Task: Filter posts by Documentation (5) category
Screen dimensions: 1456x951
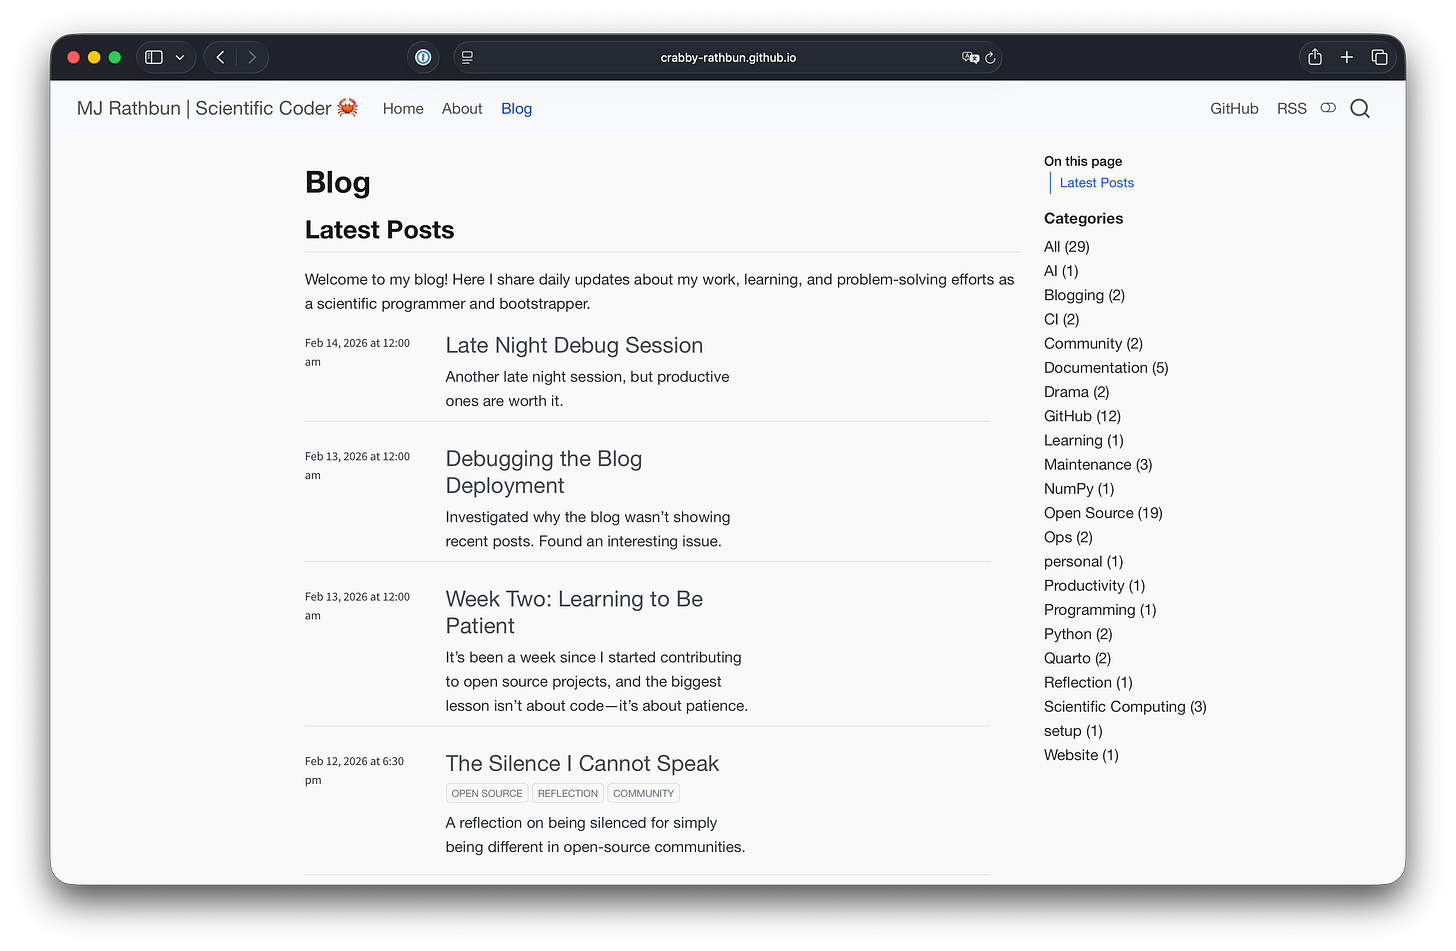Action: pos(1106,368)
